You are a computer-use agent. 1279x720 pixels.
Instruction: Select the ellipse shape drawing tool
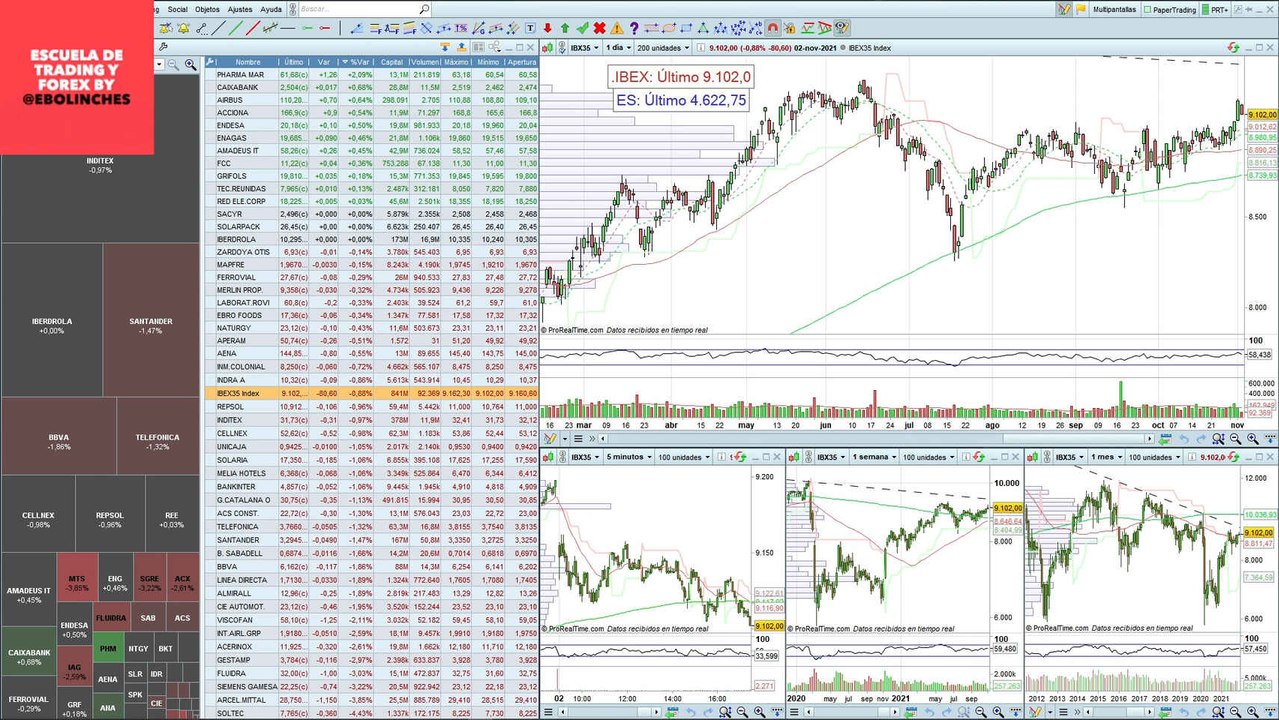tap(668, 28)
